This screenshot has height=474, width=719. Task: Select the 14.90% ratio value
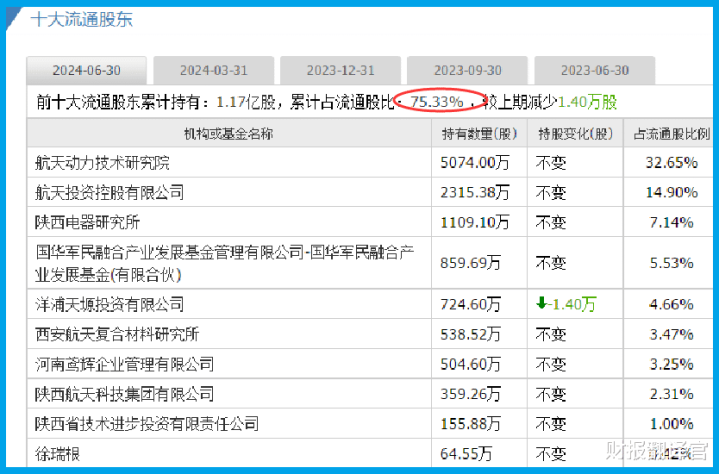[x=671, y=193]
